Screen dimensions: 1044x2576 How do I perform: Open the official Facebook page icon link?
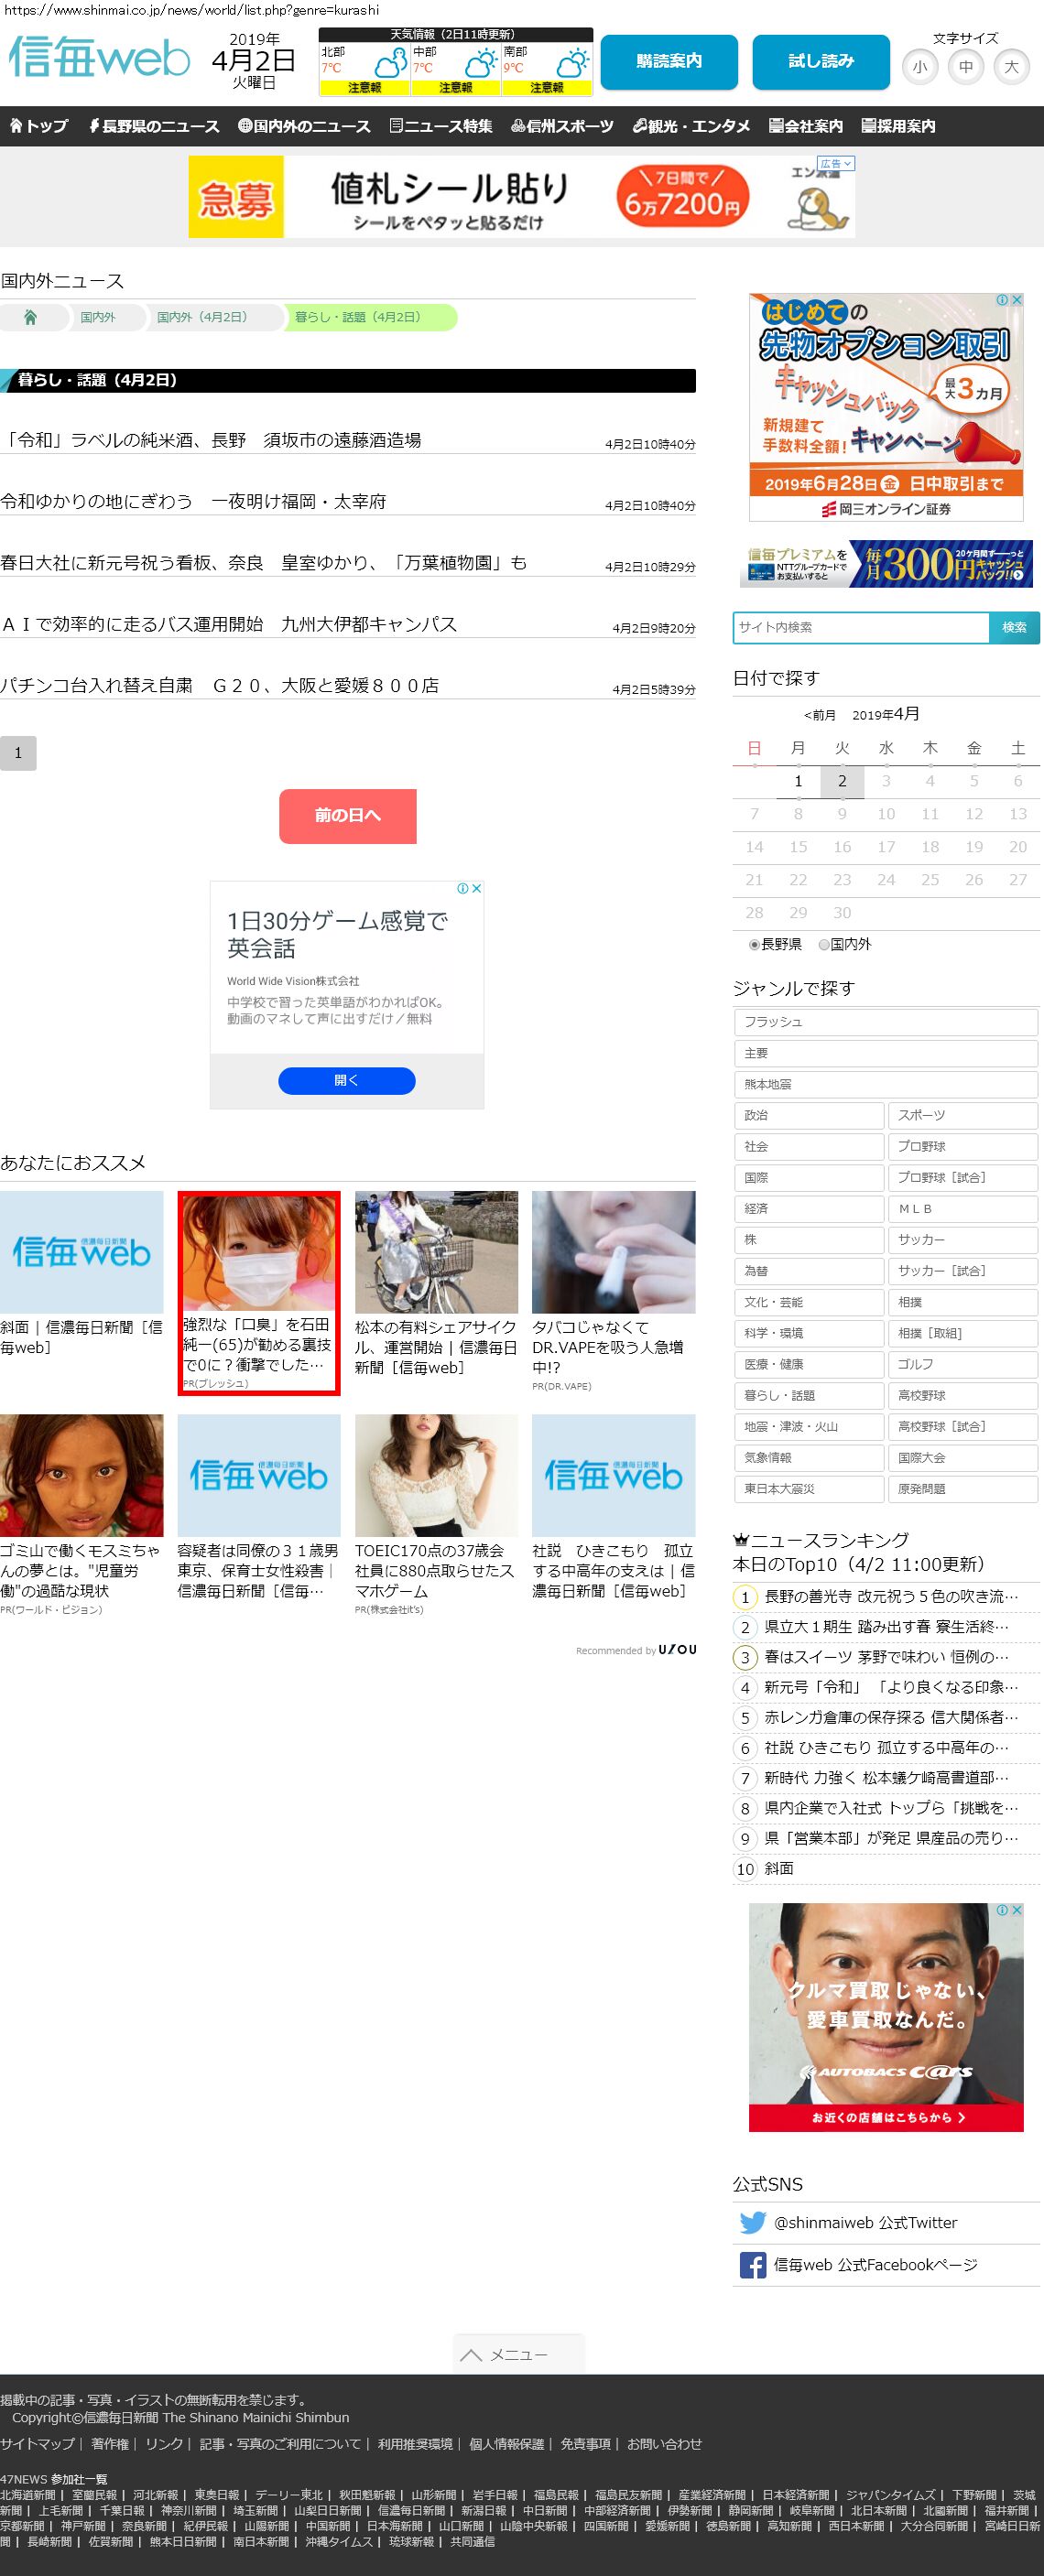752,2264
